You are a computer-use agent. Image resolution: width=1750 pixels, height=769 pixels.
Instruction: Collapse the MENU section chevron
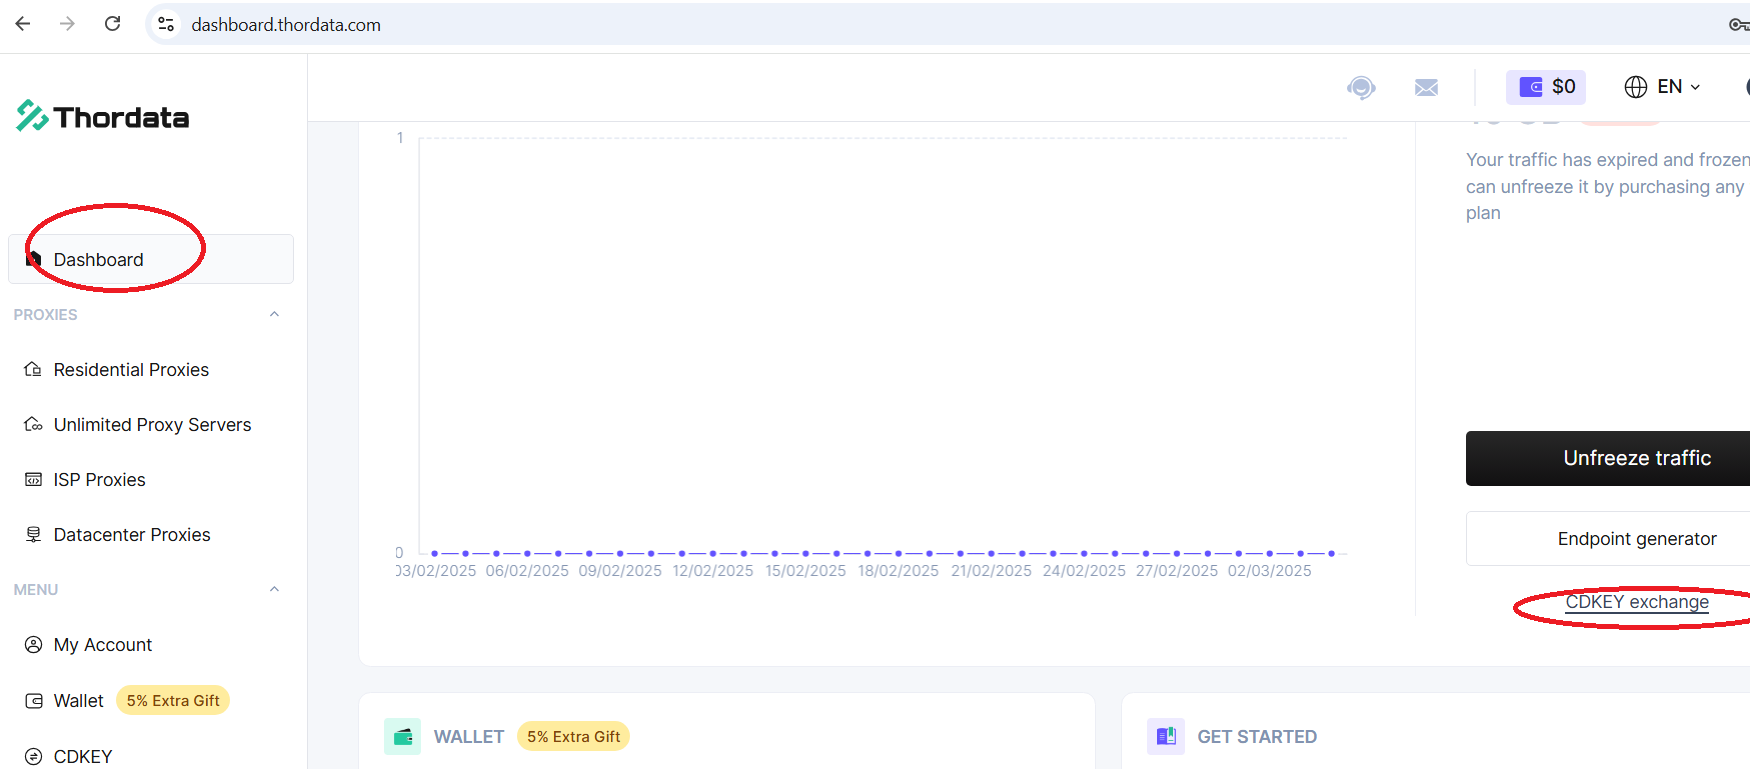point(274,589)
